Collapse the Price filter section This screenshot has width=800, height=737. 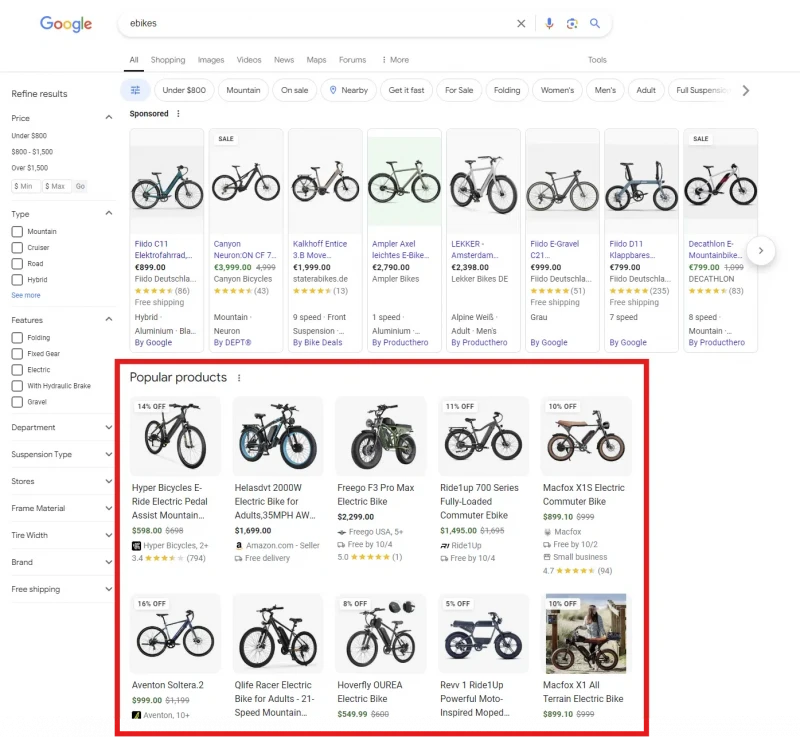[x=109, y=118]
